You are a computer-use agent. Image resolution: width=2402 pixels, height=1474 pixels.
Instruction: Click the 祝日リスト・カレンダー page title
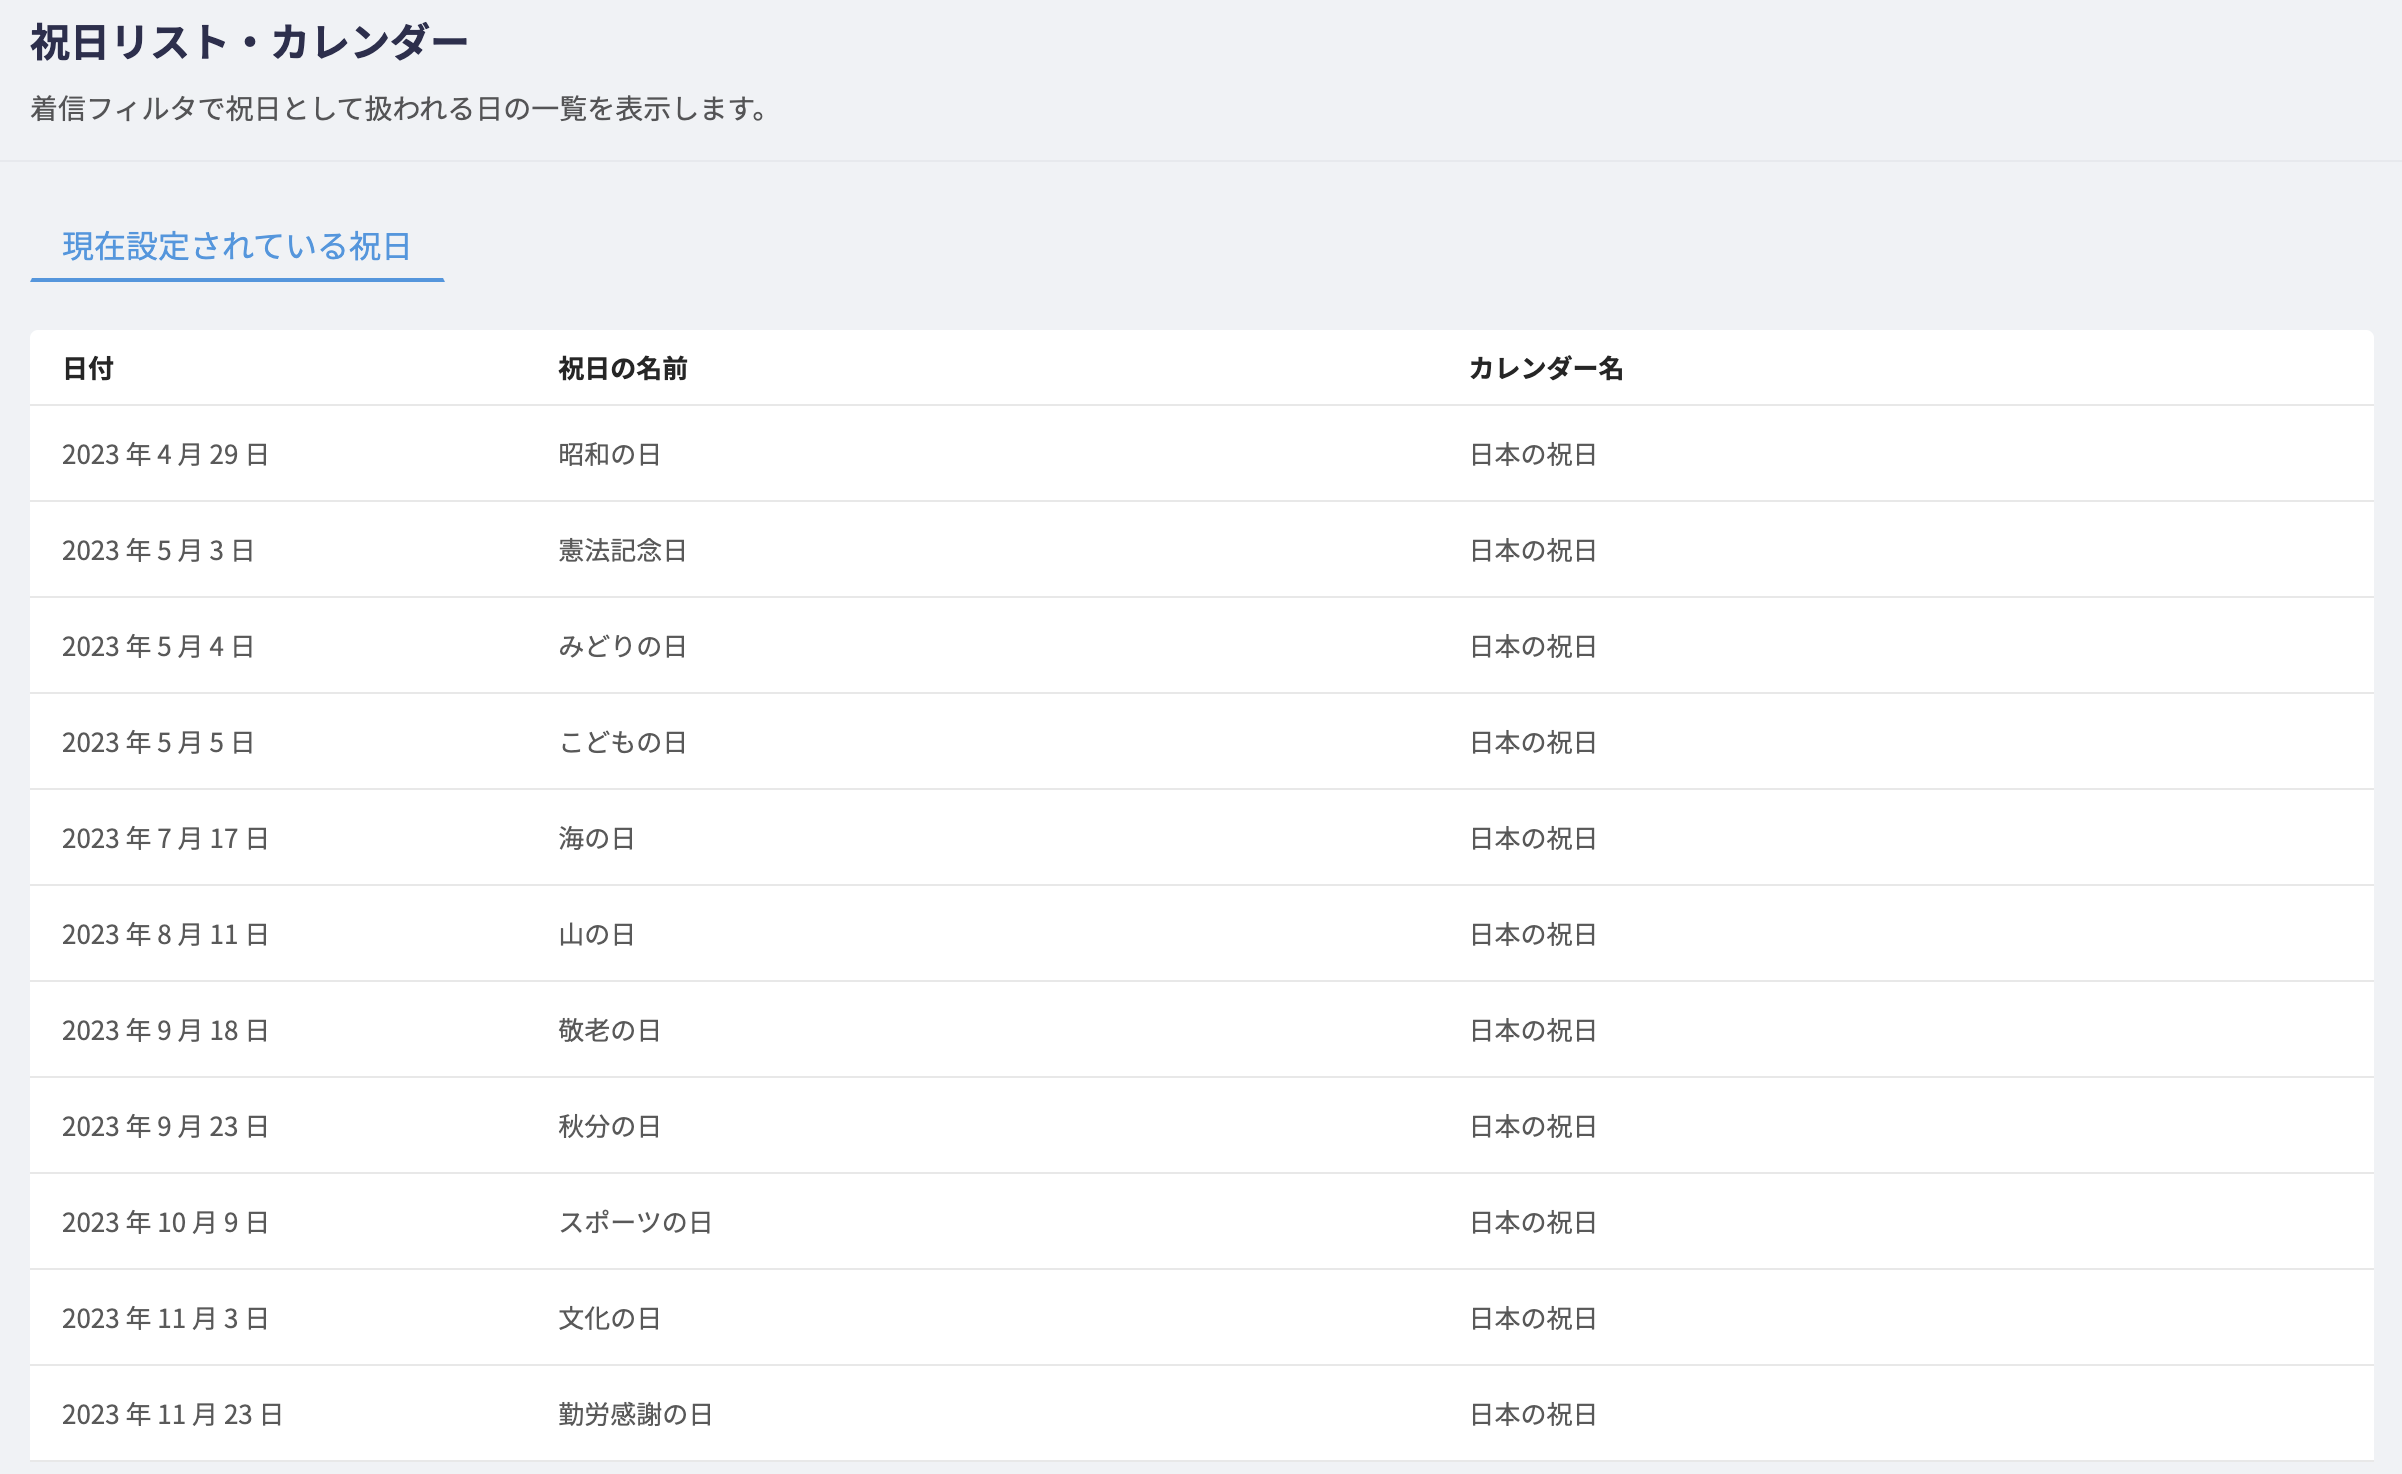click(249, 42)
